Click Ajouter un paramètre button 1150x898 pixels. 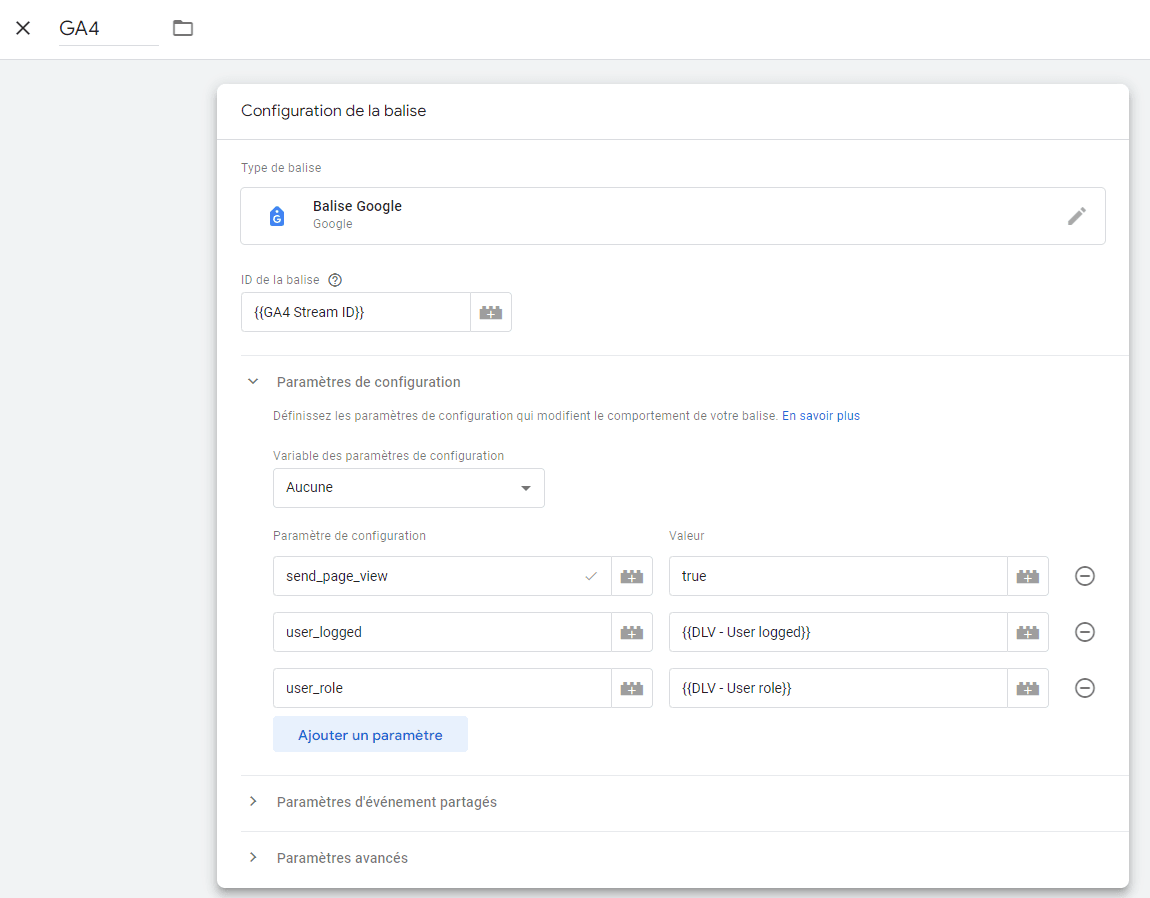(370, 734)
